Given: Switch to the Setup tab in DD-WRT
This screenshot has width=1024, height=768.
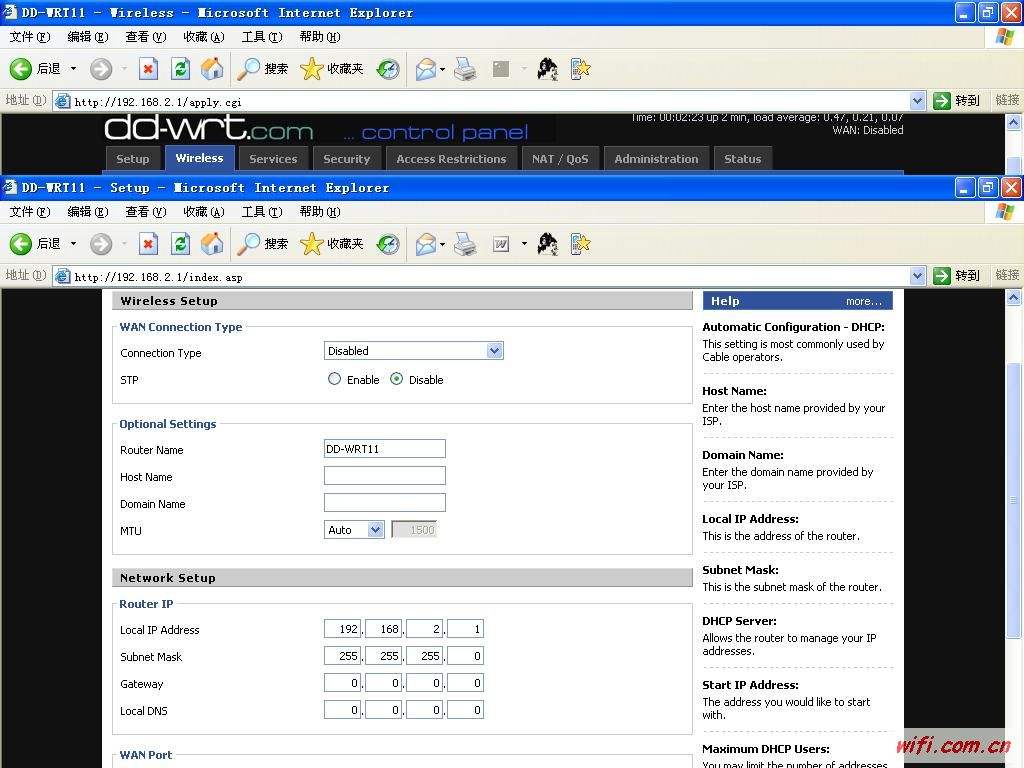Looking at the screenshot, I should click(x=133, y=159).
